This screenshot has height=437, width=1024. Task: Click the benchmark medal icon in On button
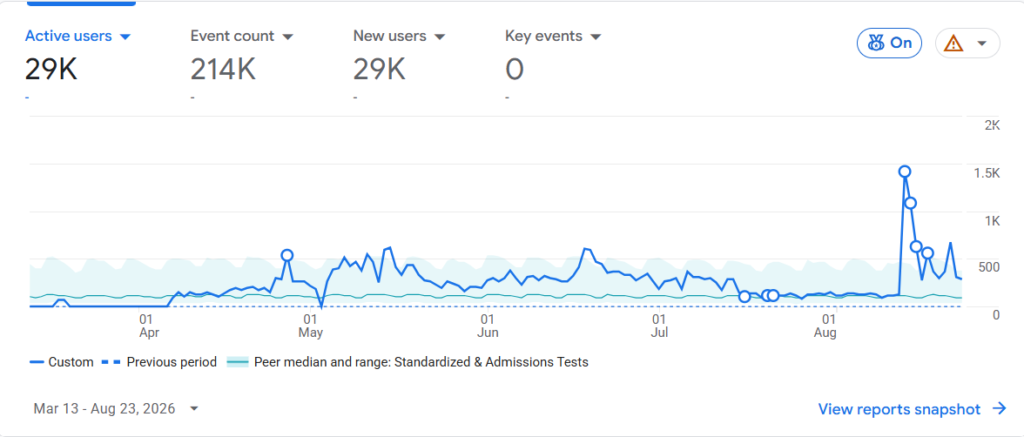click(x=875, y=43)
